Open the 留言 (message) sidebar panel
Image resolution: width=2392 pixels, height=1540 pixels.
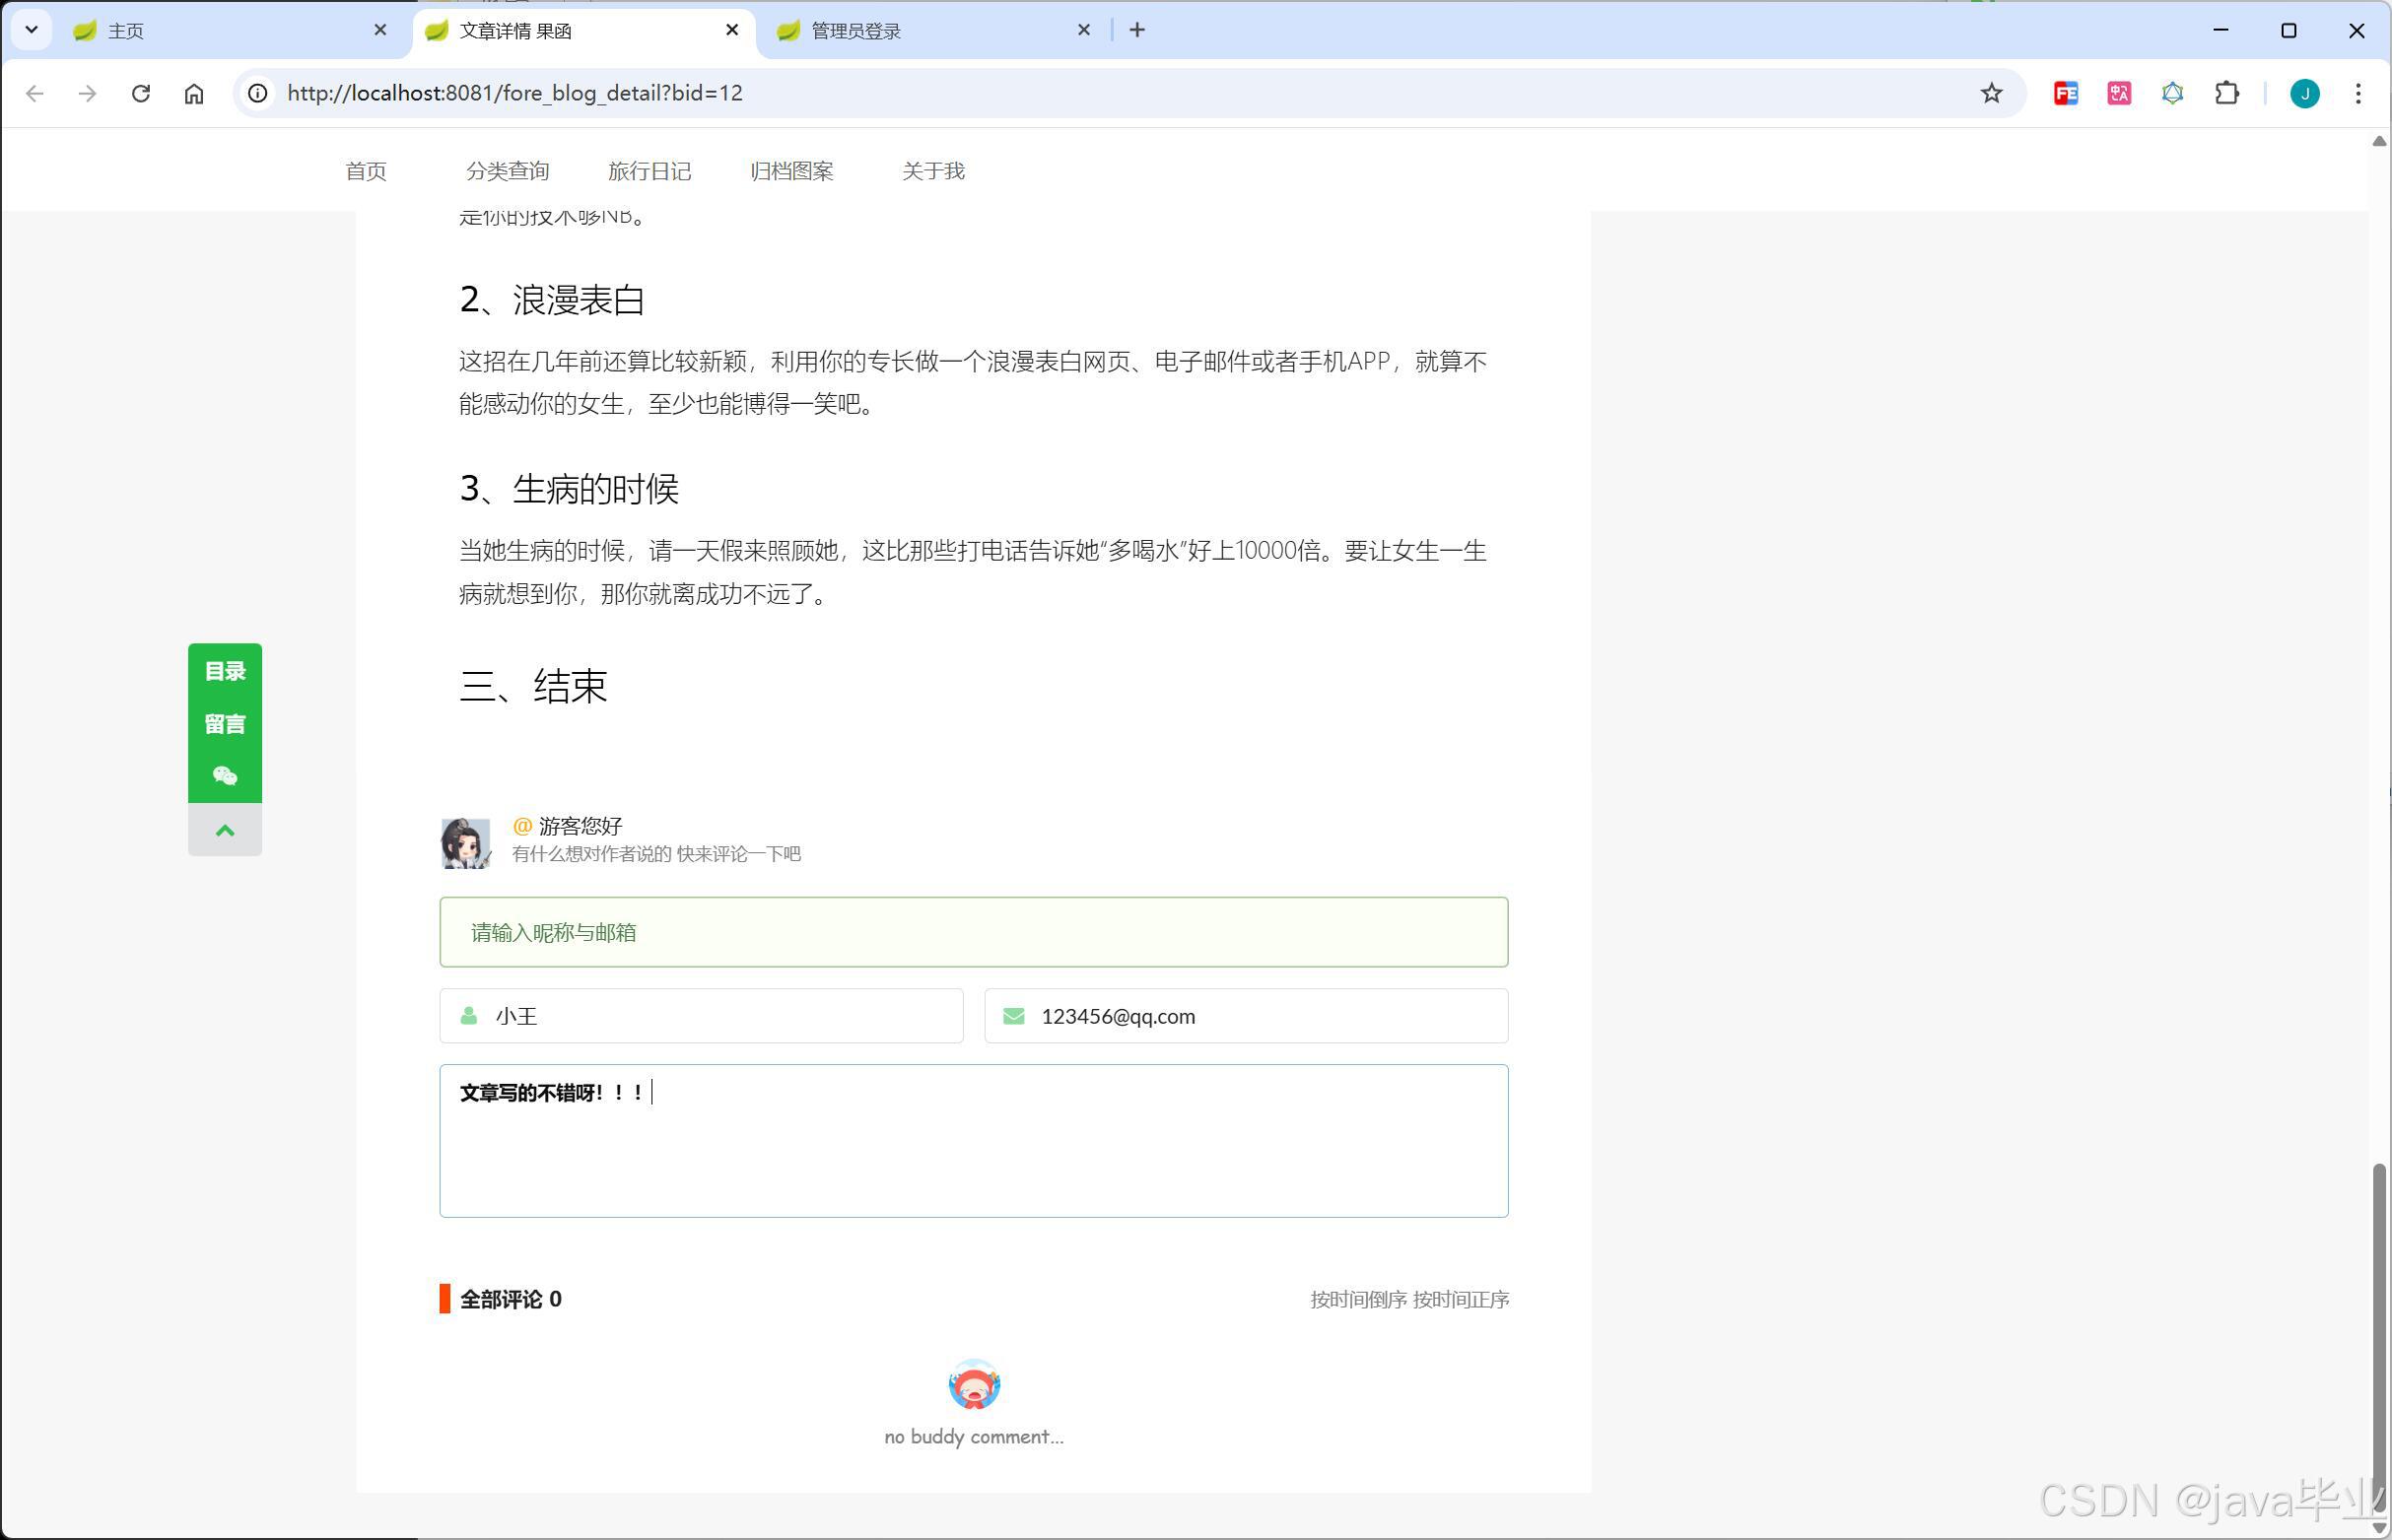pyautogui.click(x=224, y=724)
